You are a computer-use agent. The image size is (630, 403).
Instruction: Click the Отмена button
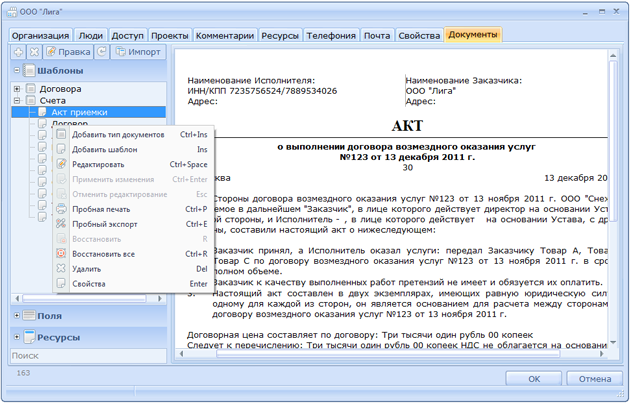595,378
